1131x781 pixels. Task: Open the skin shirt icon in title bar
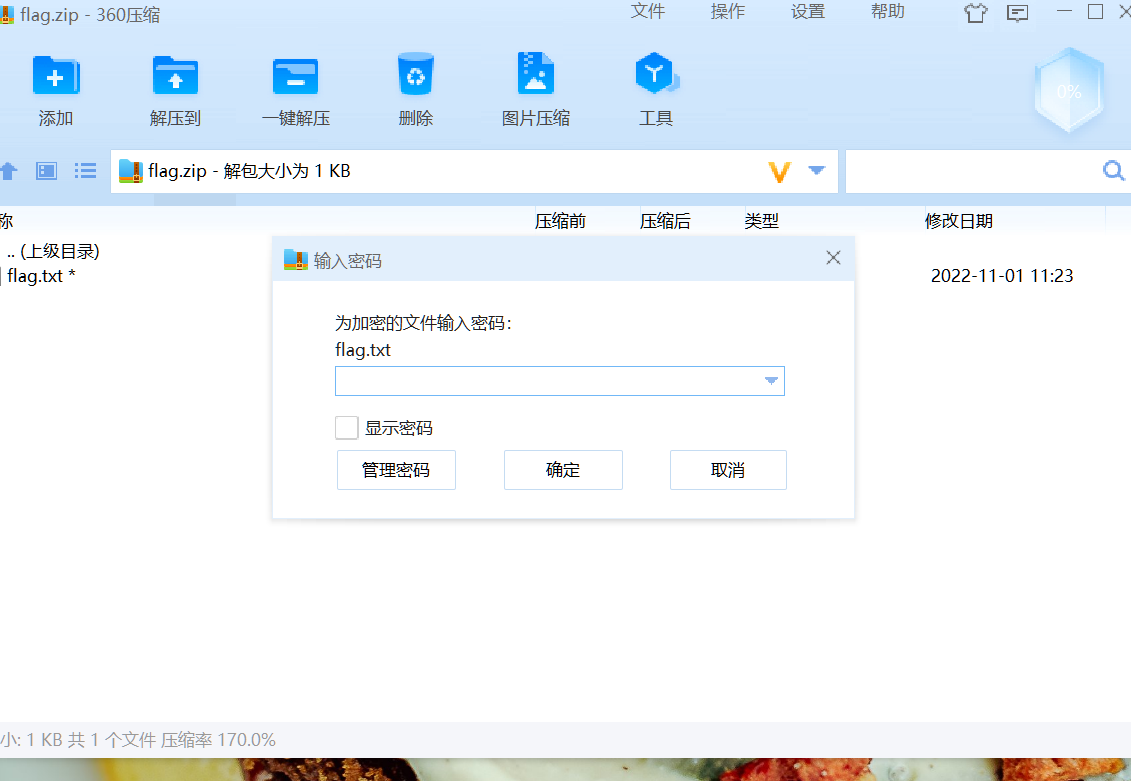coord(975,13)
